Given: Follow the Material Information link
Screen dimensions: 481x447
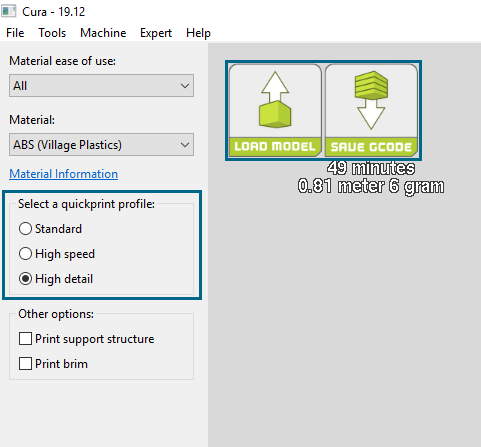Looking at the screenshot, I should coord(63,174).
